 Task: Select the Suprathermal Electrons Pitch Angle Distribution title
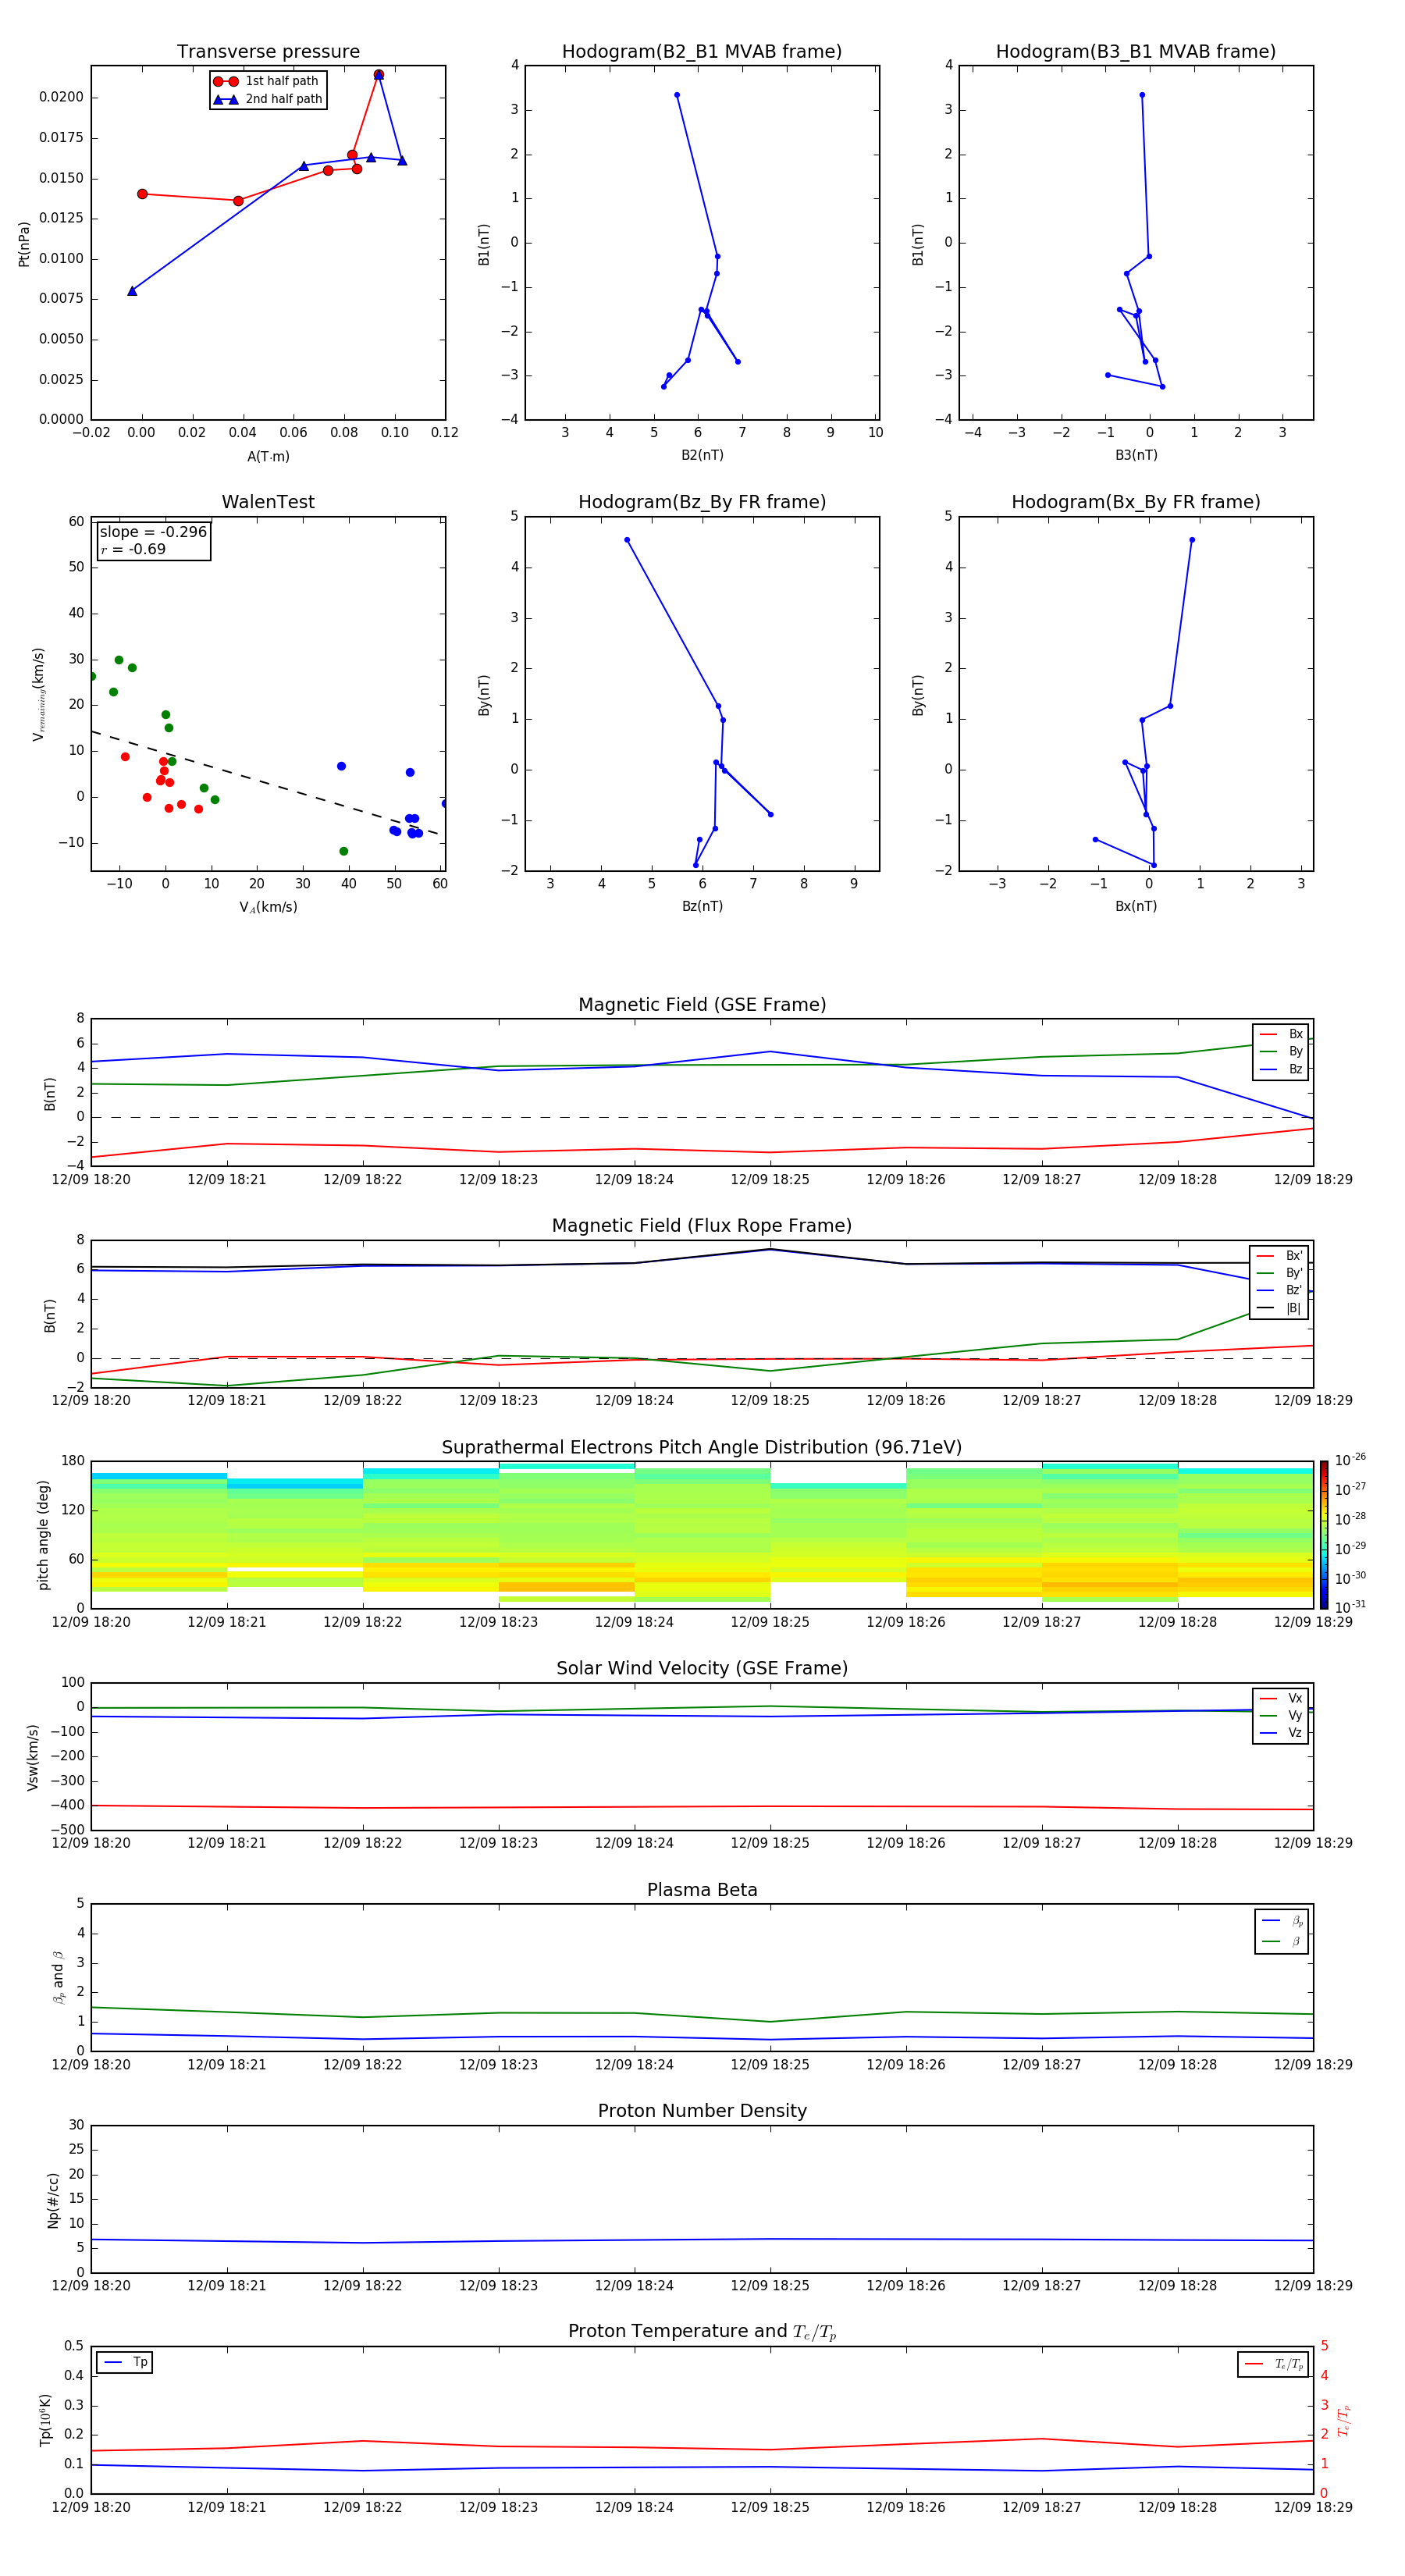tap(702, 1448)
